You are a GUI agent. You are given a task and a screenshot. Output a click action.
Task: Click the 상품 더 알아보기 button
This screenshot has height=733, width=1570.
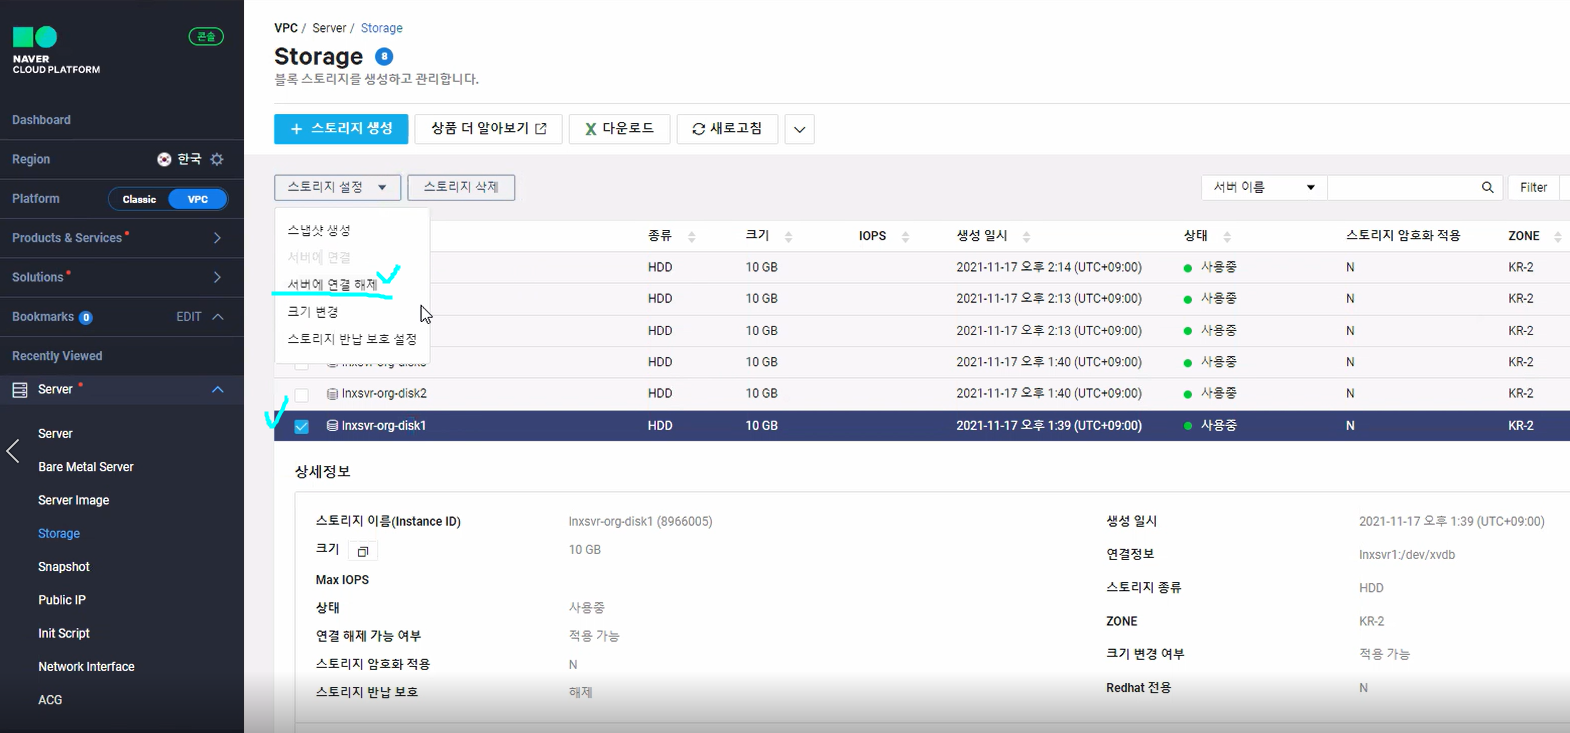point(488,129)
